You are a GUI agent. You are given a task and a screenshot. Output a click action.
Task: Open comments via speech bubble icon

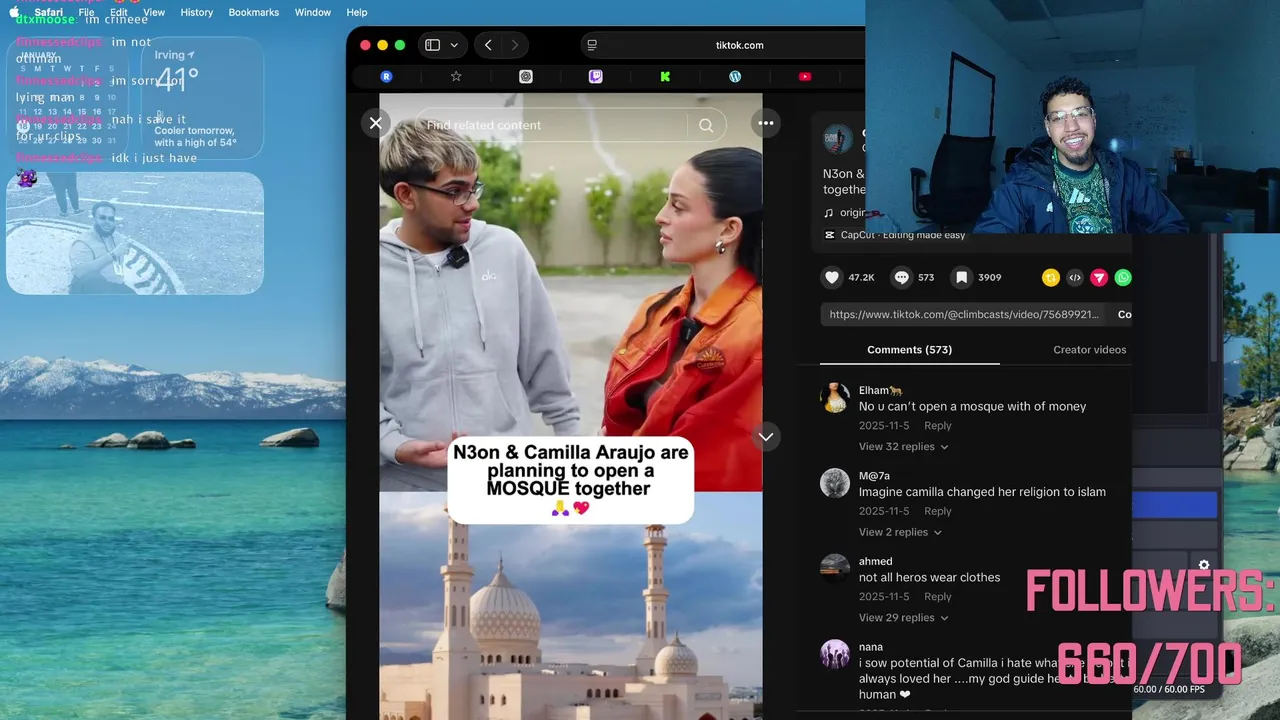902,277
